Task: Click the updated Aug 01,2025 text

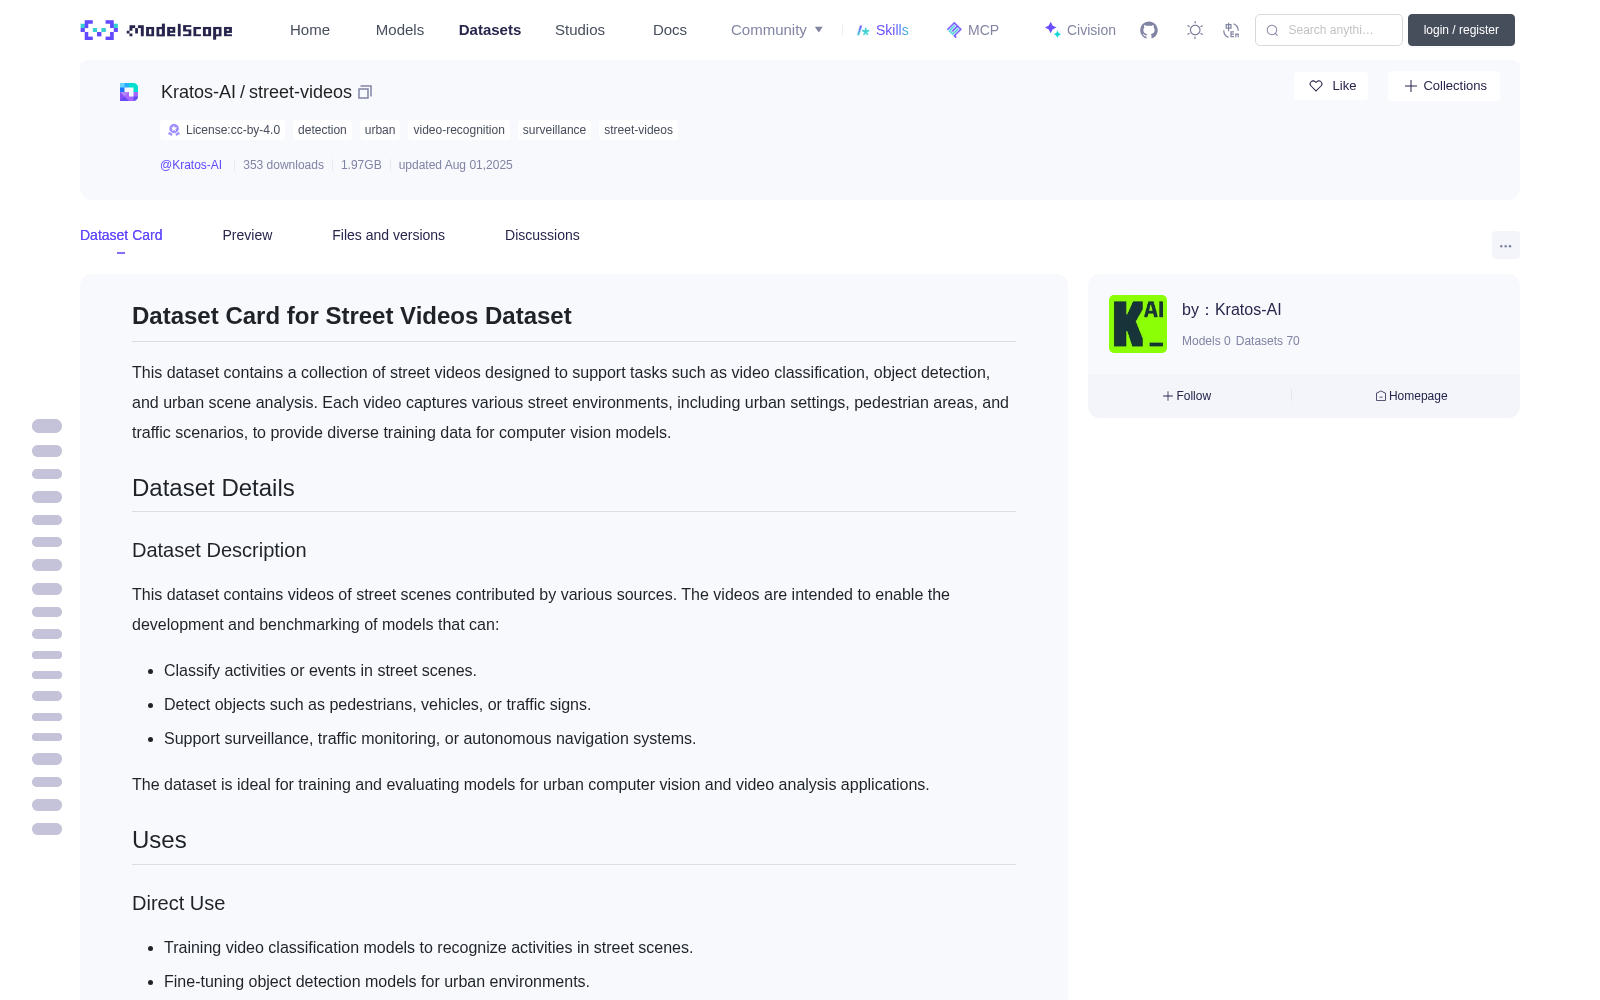Action: pyautogui.click(x=455, y=165)
